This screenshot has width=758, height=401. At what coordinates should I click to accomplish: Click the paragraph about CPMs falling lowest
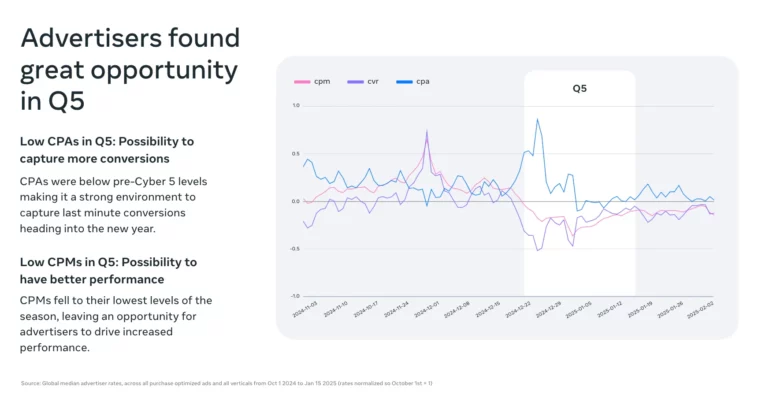point(116,324)
